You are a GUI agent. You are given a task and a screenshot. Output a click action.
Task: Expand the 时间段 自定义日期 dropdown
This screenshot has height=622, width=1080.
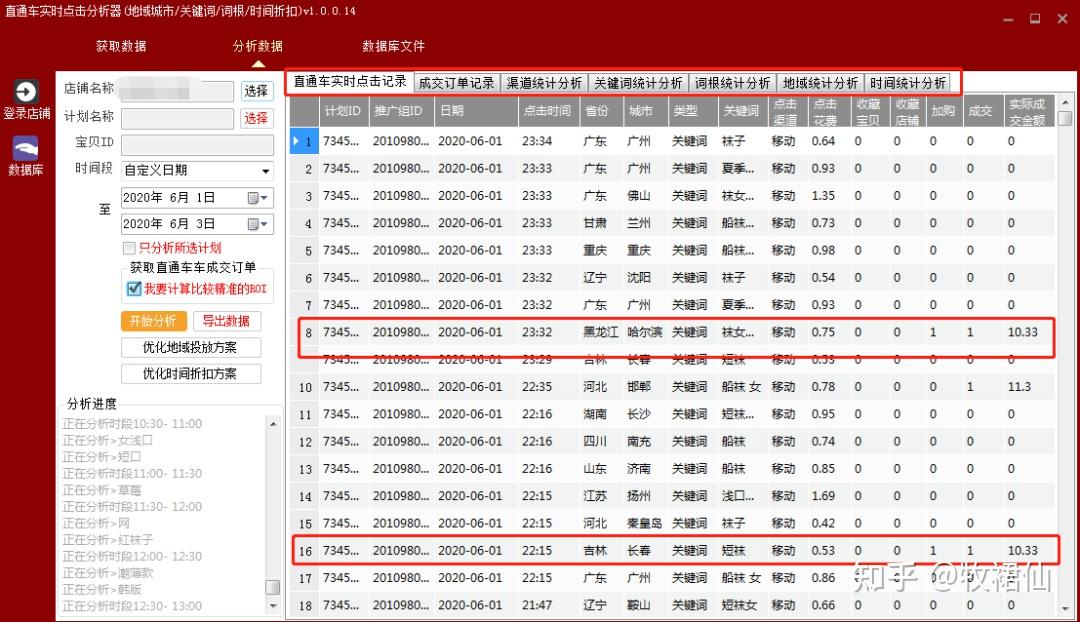click(265, 171)
